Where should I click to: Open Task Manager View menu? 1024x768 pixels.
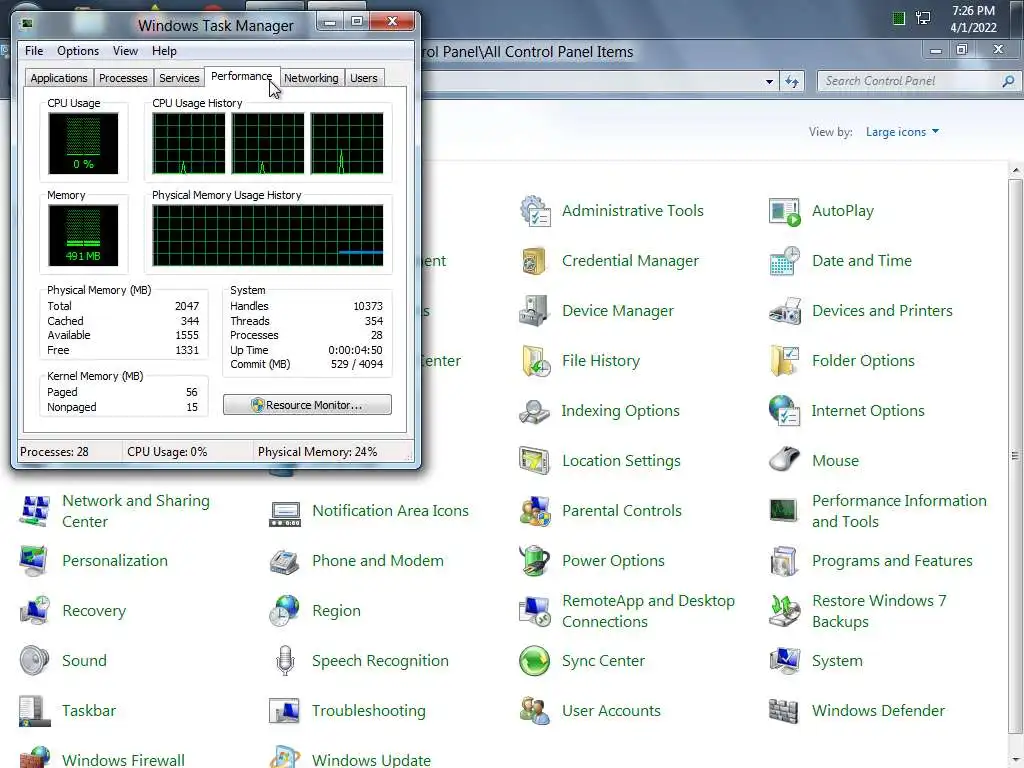click(125, 51)
